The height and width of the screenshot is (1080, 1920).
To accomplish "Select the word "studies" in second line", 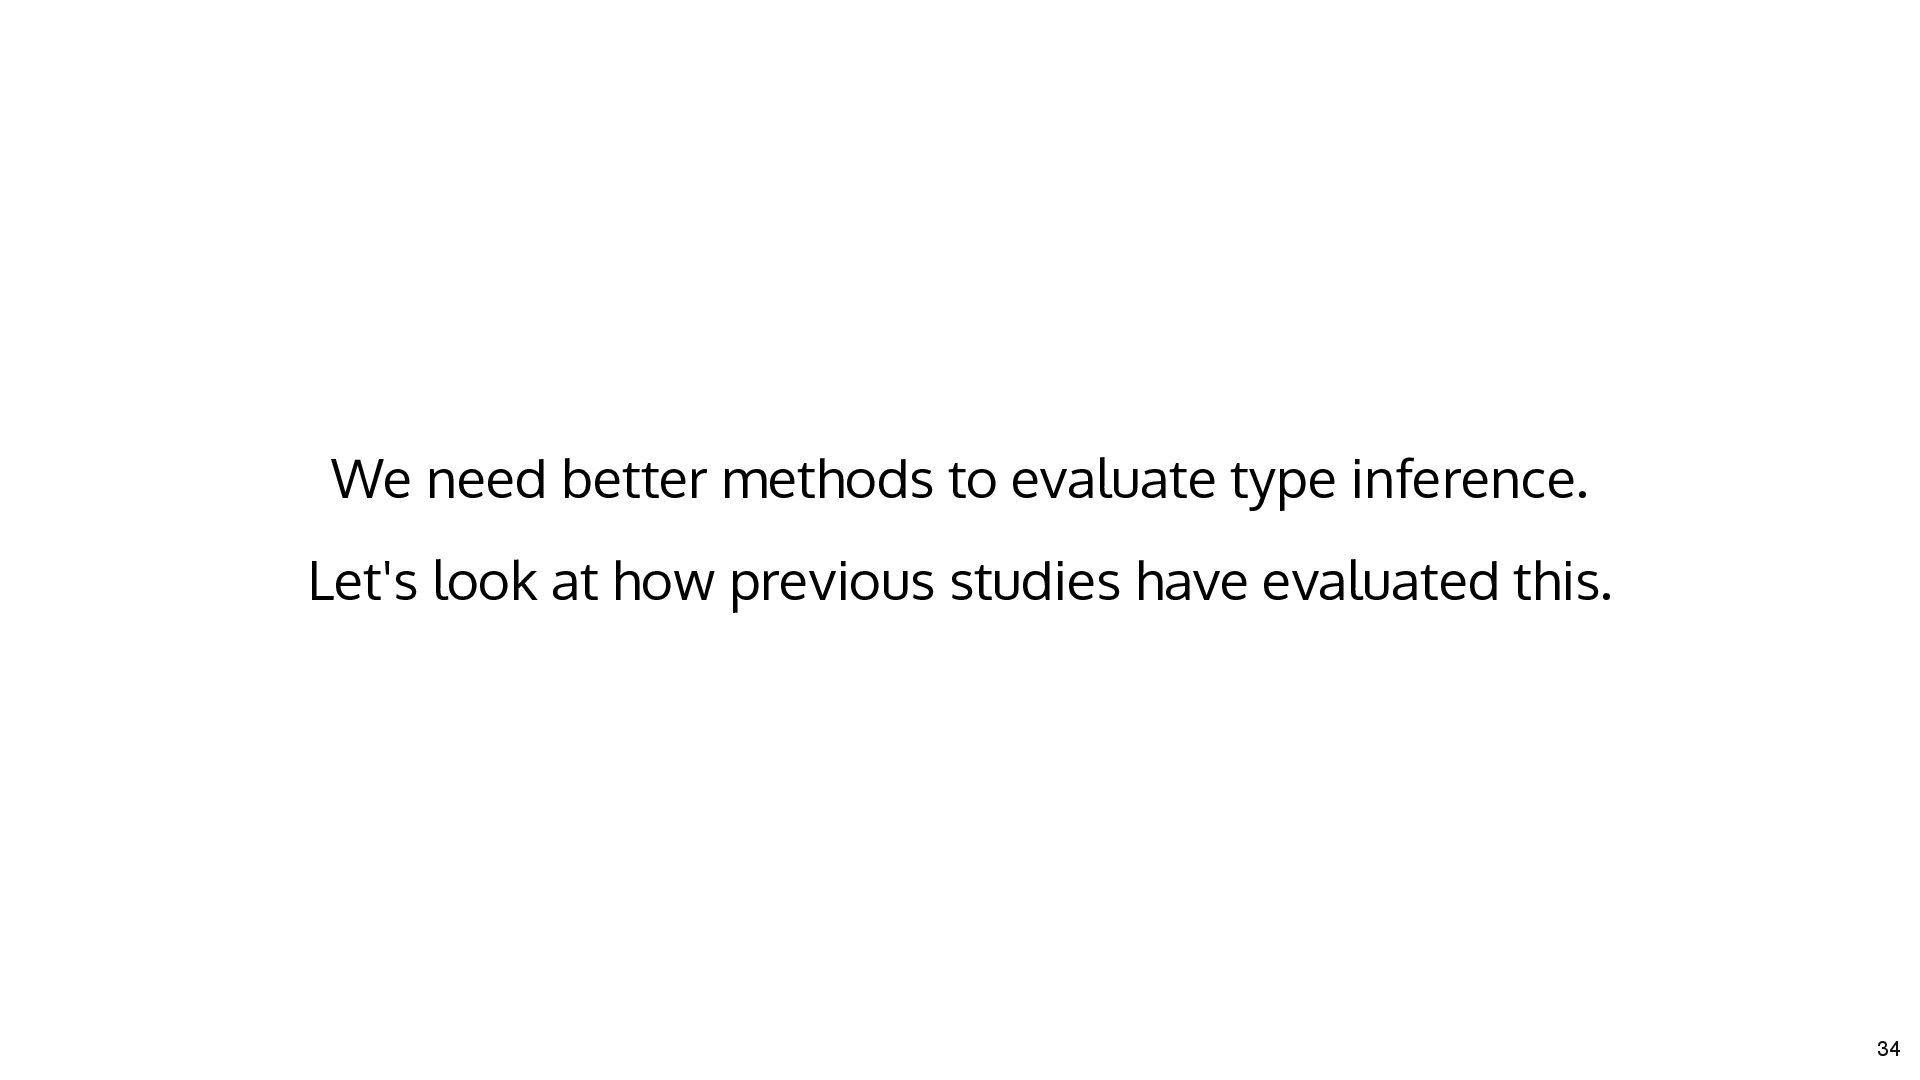I will coord(1034,581).
